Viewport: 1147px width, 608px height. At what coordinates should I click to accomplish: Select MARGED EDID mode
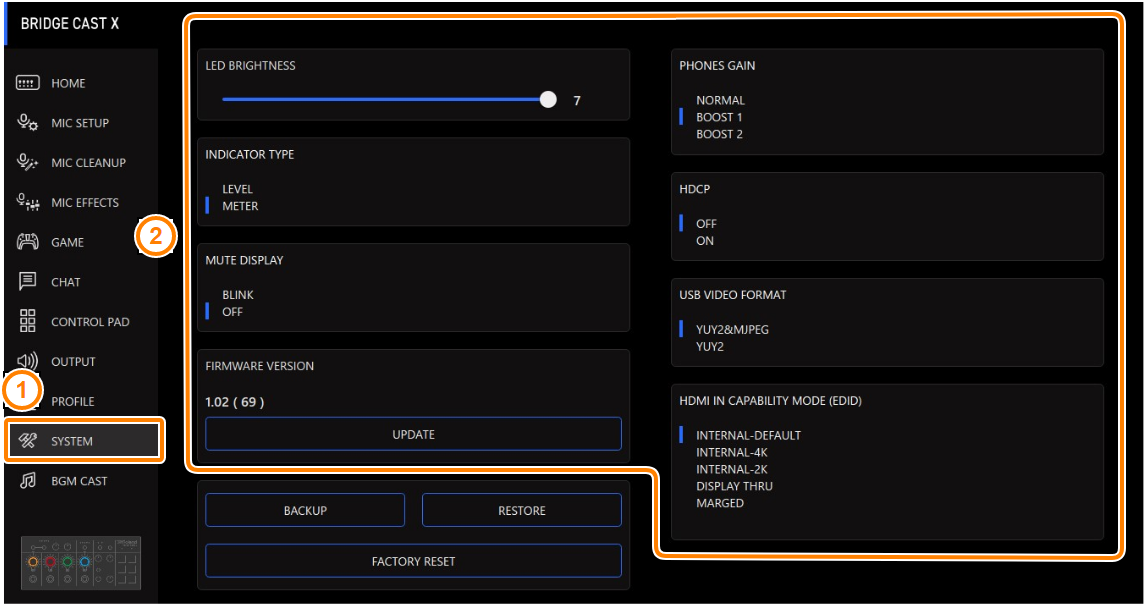pos(720,503)
